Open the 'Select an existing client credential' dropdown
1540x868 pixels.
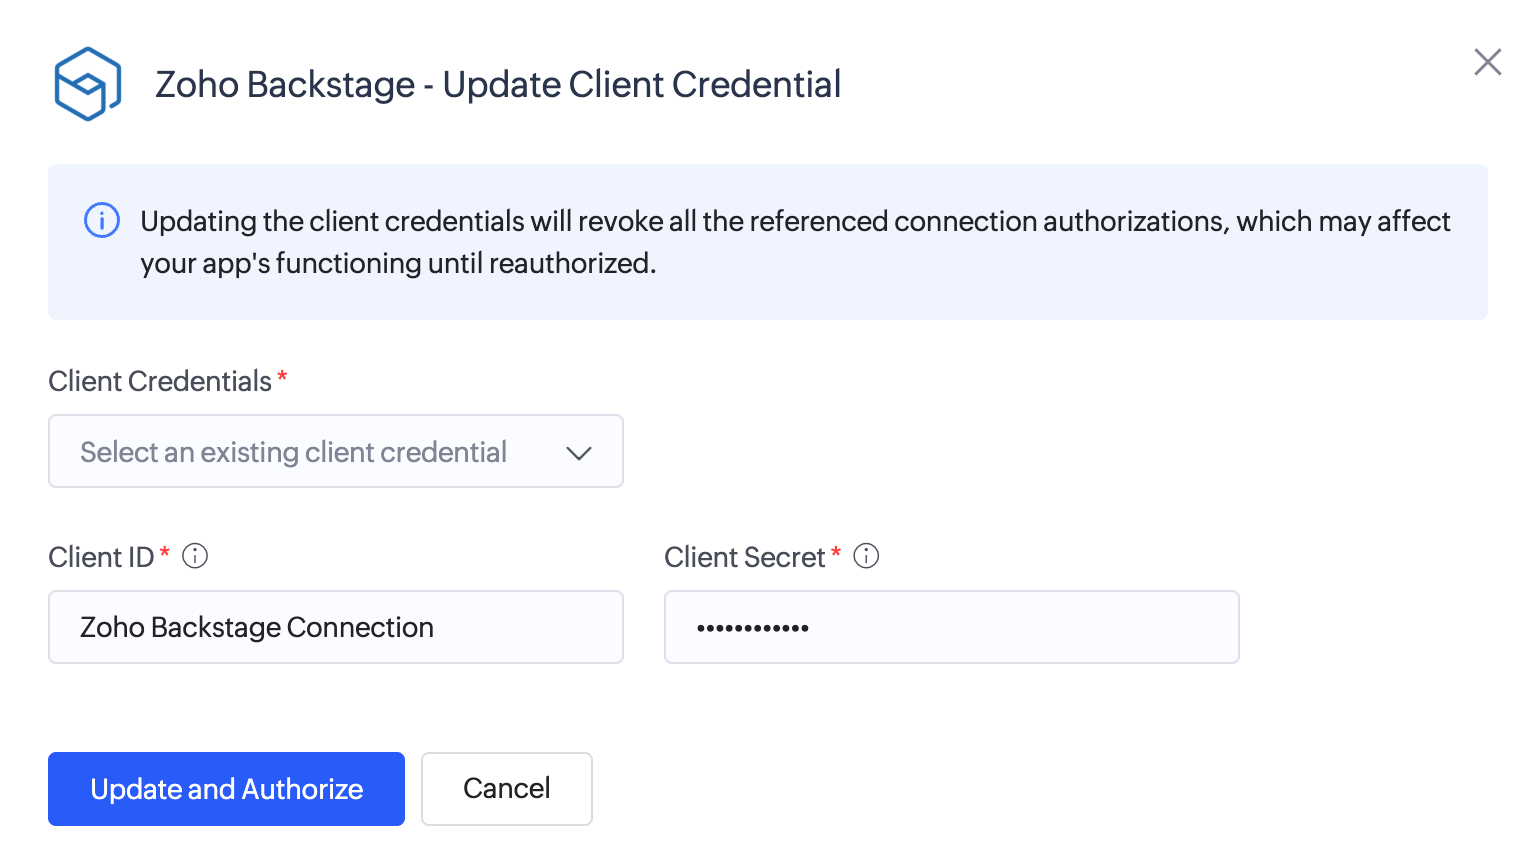(x=294, y=452)
